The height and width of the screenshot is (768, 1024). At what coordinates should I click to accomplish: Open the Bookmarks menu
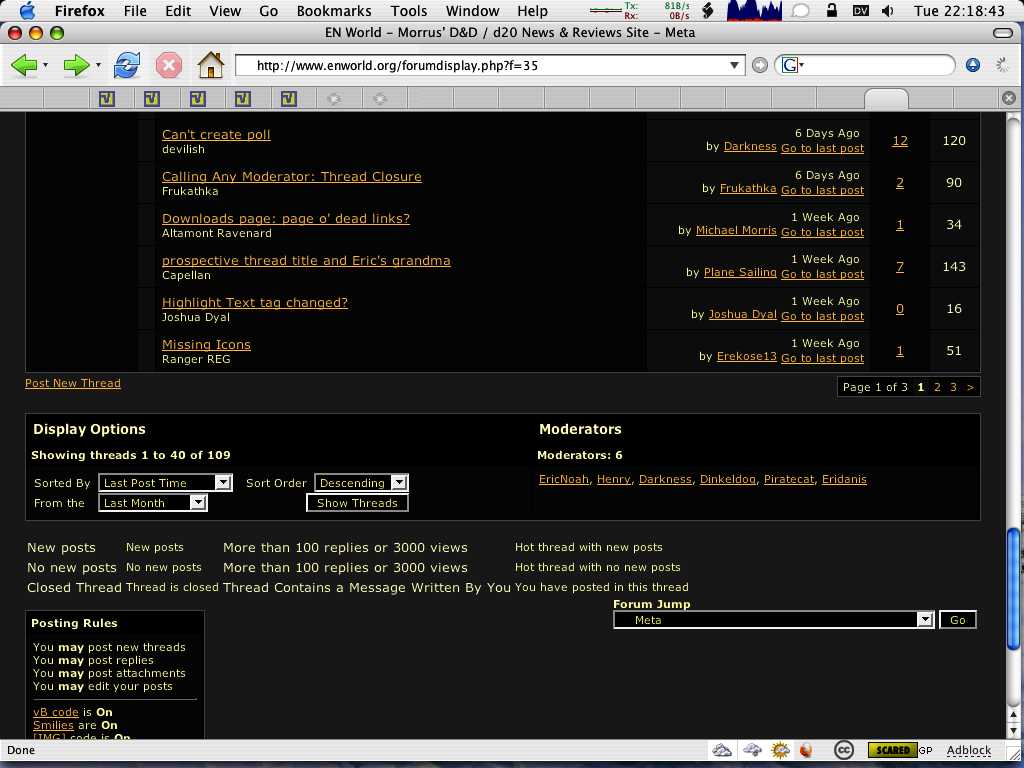pos(336,11)
